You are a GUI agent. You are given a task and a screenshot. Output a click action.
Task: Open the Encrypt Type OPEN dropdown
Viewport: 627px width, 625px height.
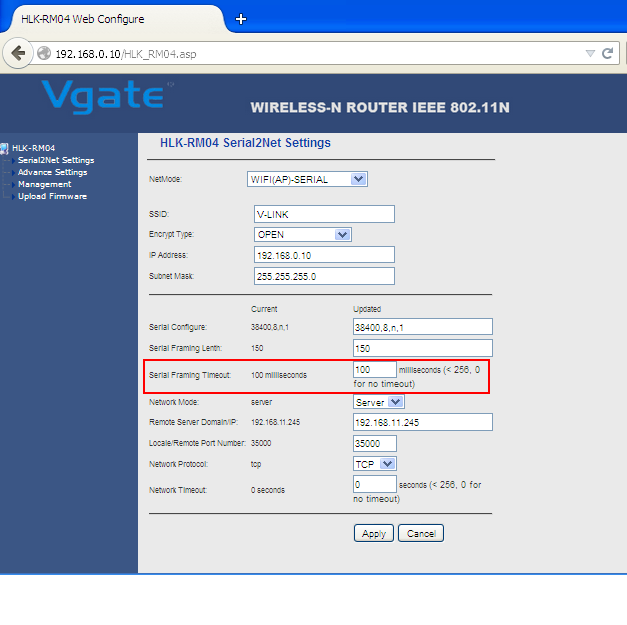coord(303,234)
